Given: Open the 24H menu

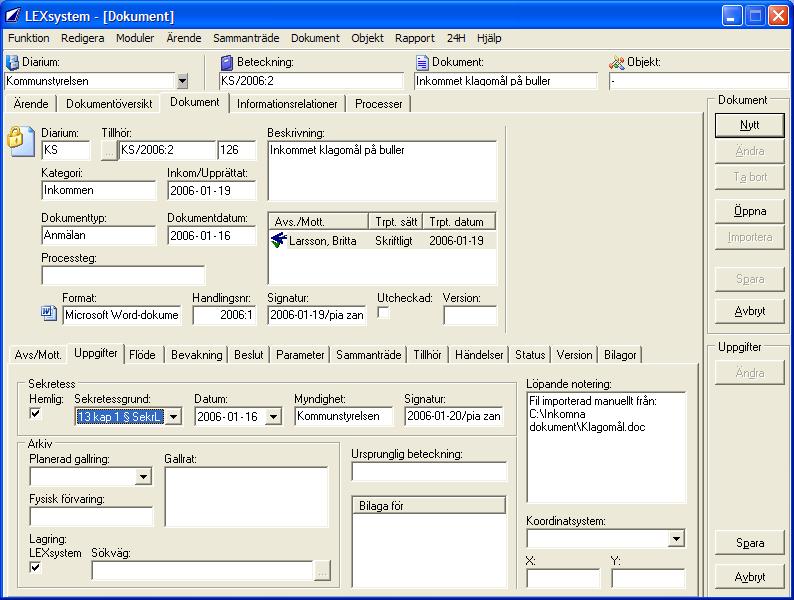Looking at the screenshot, I should (456, 38).
